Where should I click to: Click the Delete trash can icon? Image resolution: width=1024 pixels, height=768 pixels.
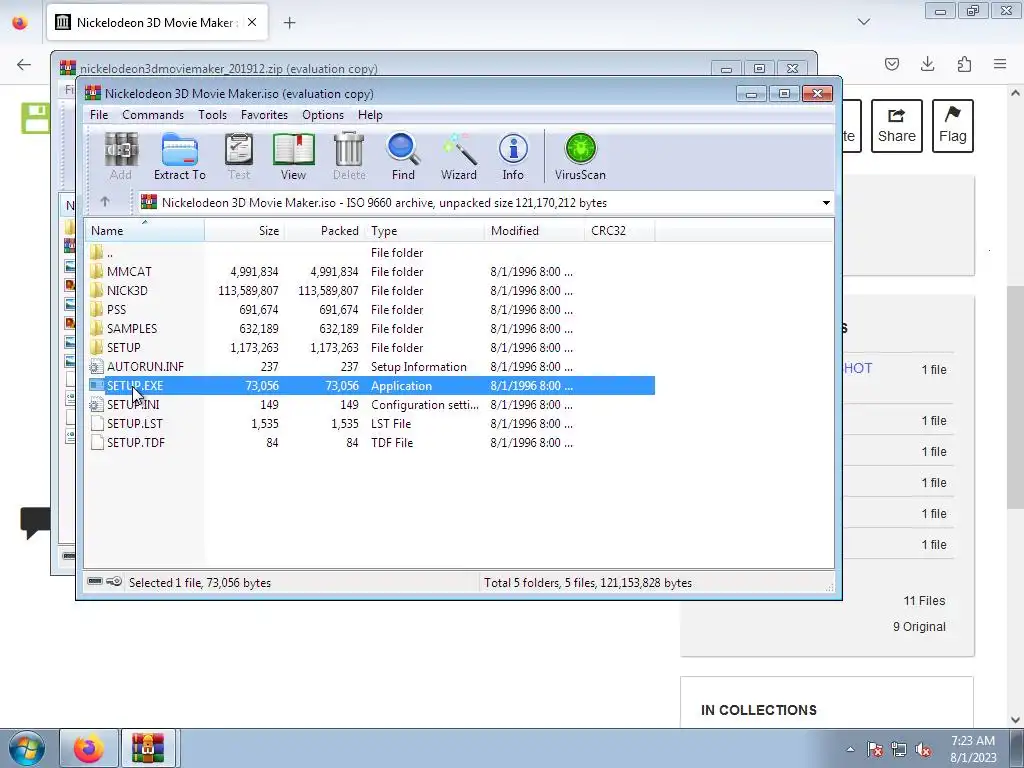coord(349,157)
